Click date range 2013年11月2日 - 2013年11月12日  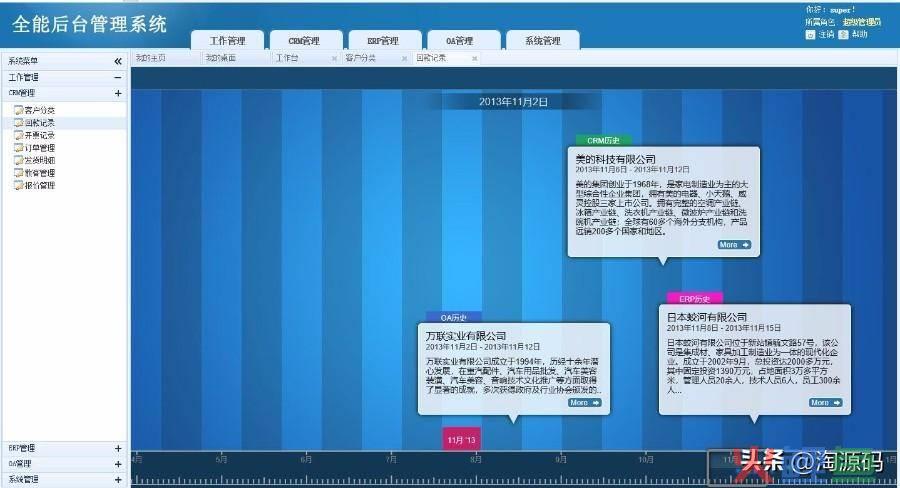(x=483, y=347)
